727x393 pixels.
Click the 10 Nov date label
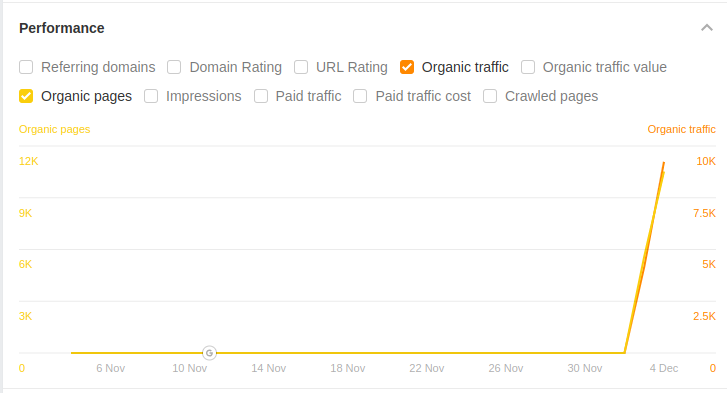coord(190,368)
